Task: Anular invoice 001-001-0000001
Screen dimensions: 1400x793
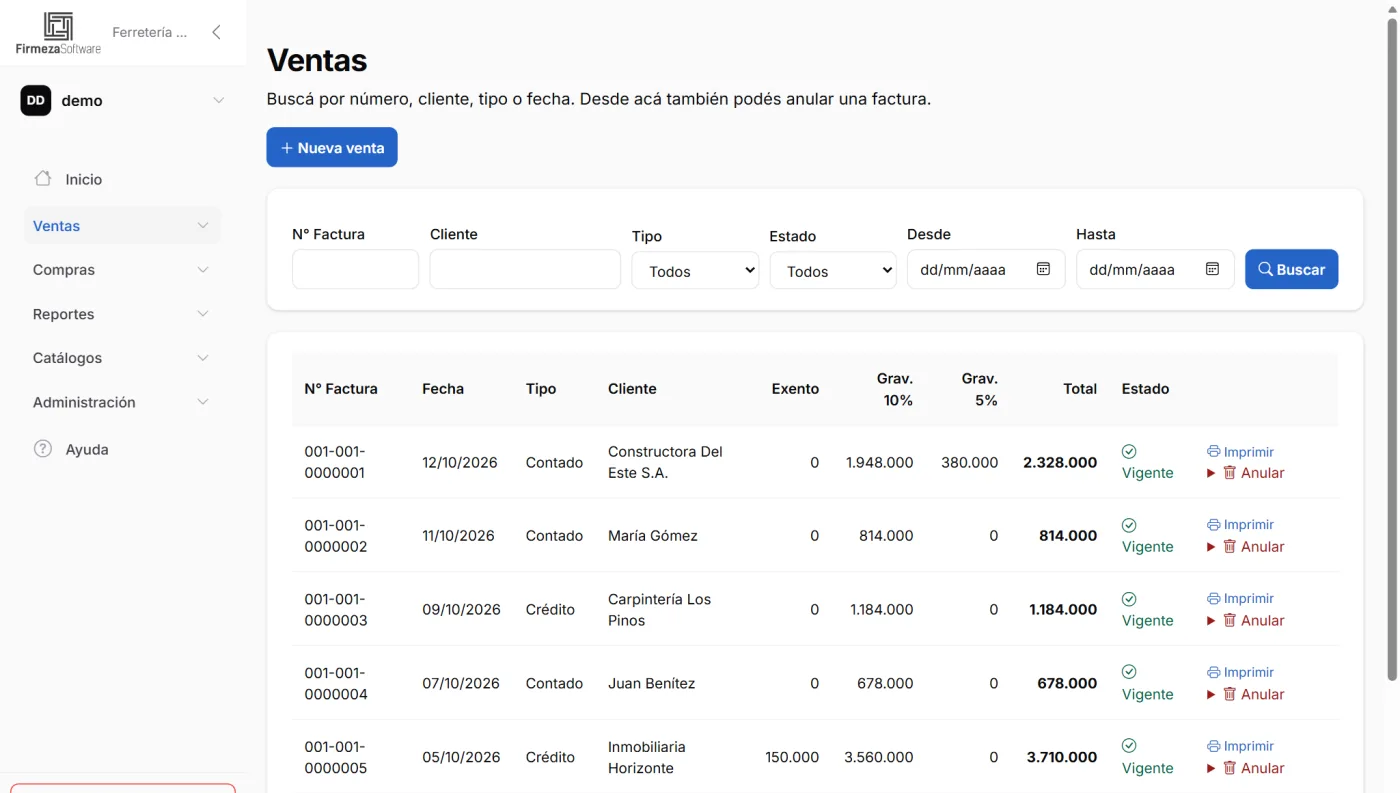Action: [x=1253, y=473]
